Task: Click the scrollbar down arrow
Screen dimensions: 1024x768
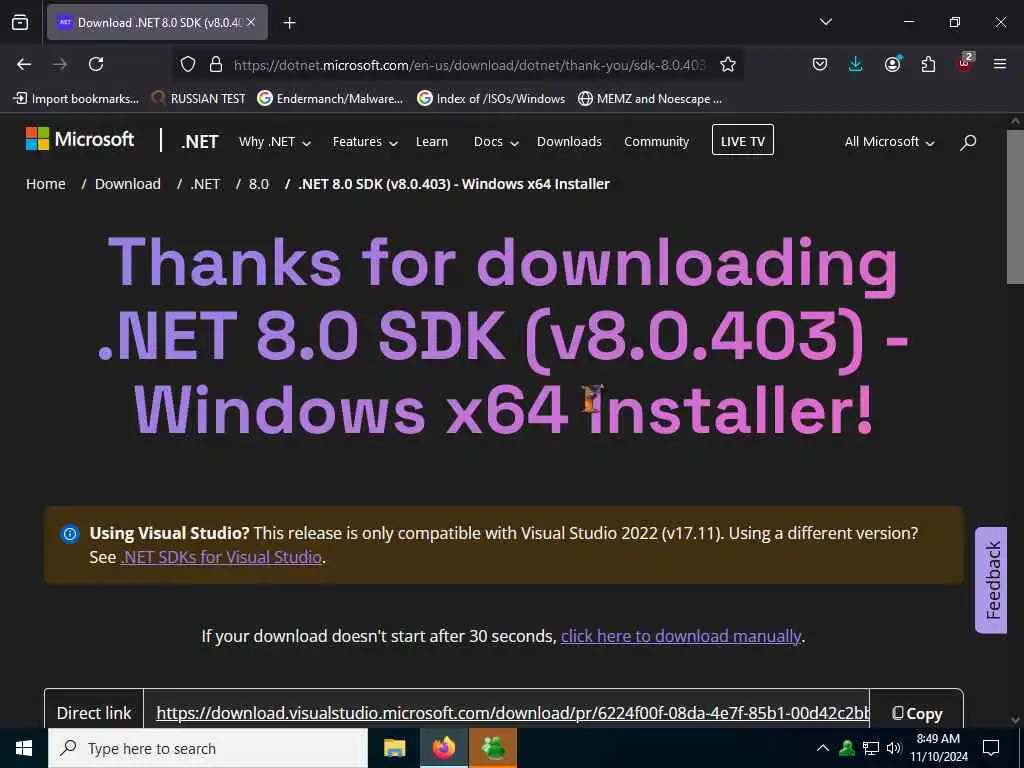Action: pos(1016,720)
